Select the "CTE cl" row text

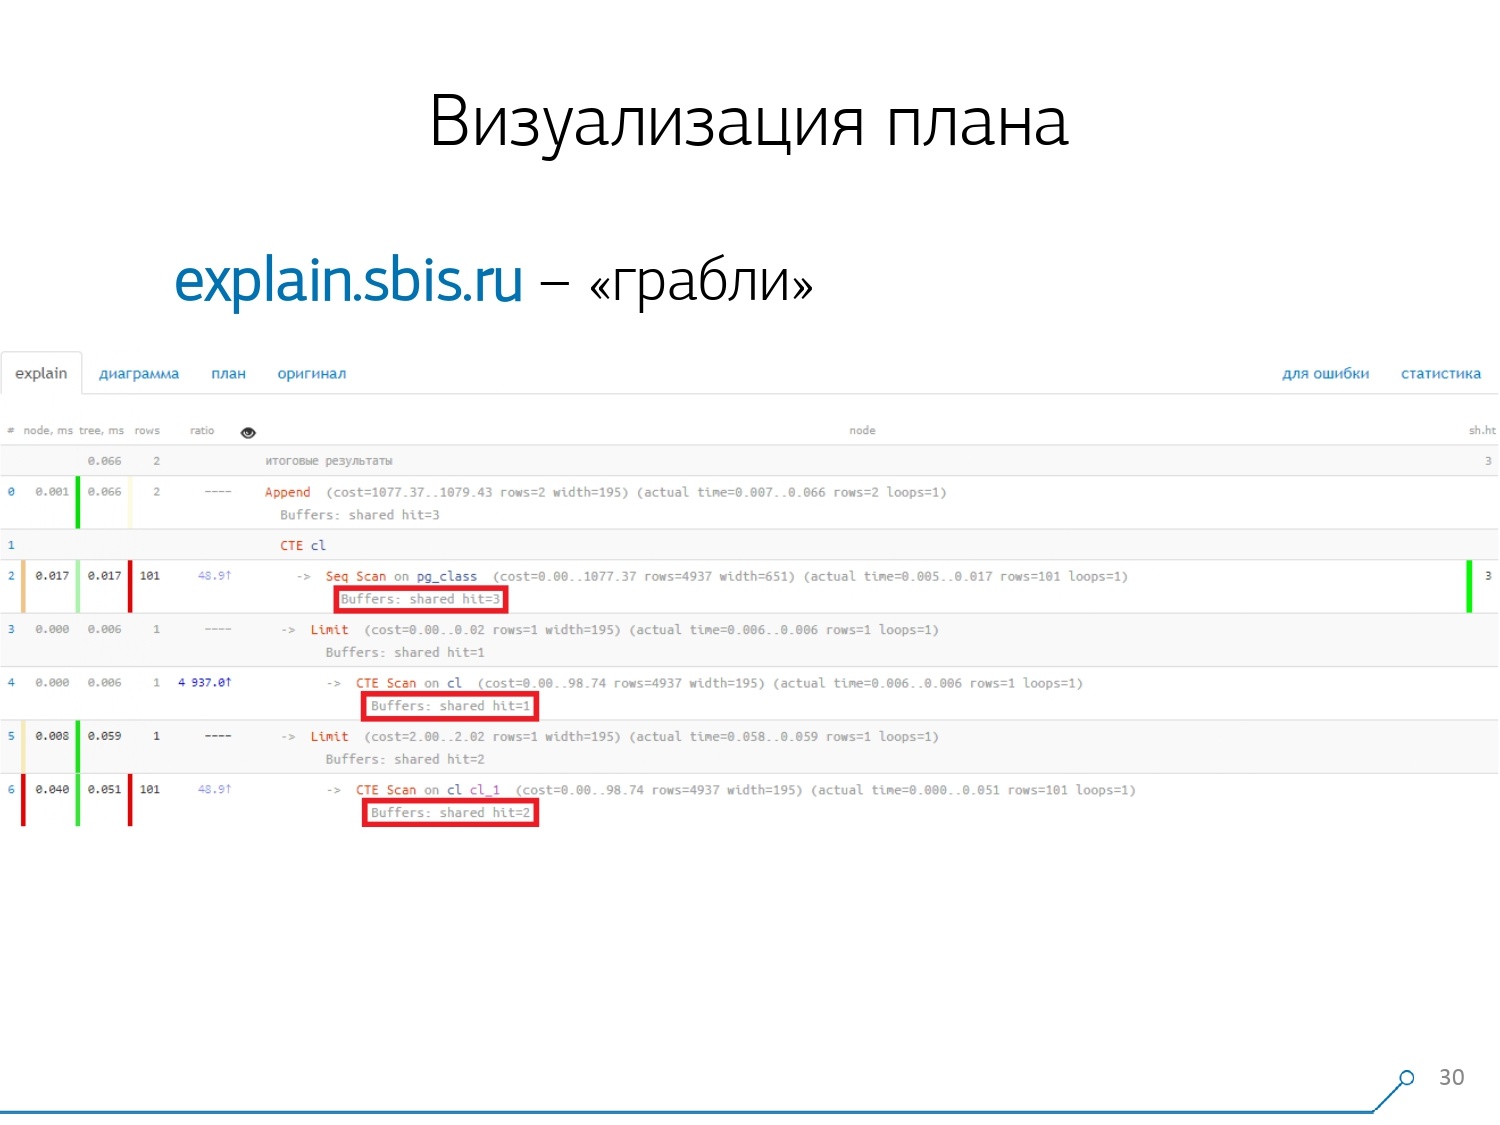303,546
